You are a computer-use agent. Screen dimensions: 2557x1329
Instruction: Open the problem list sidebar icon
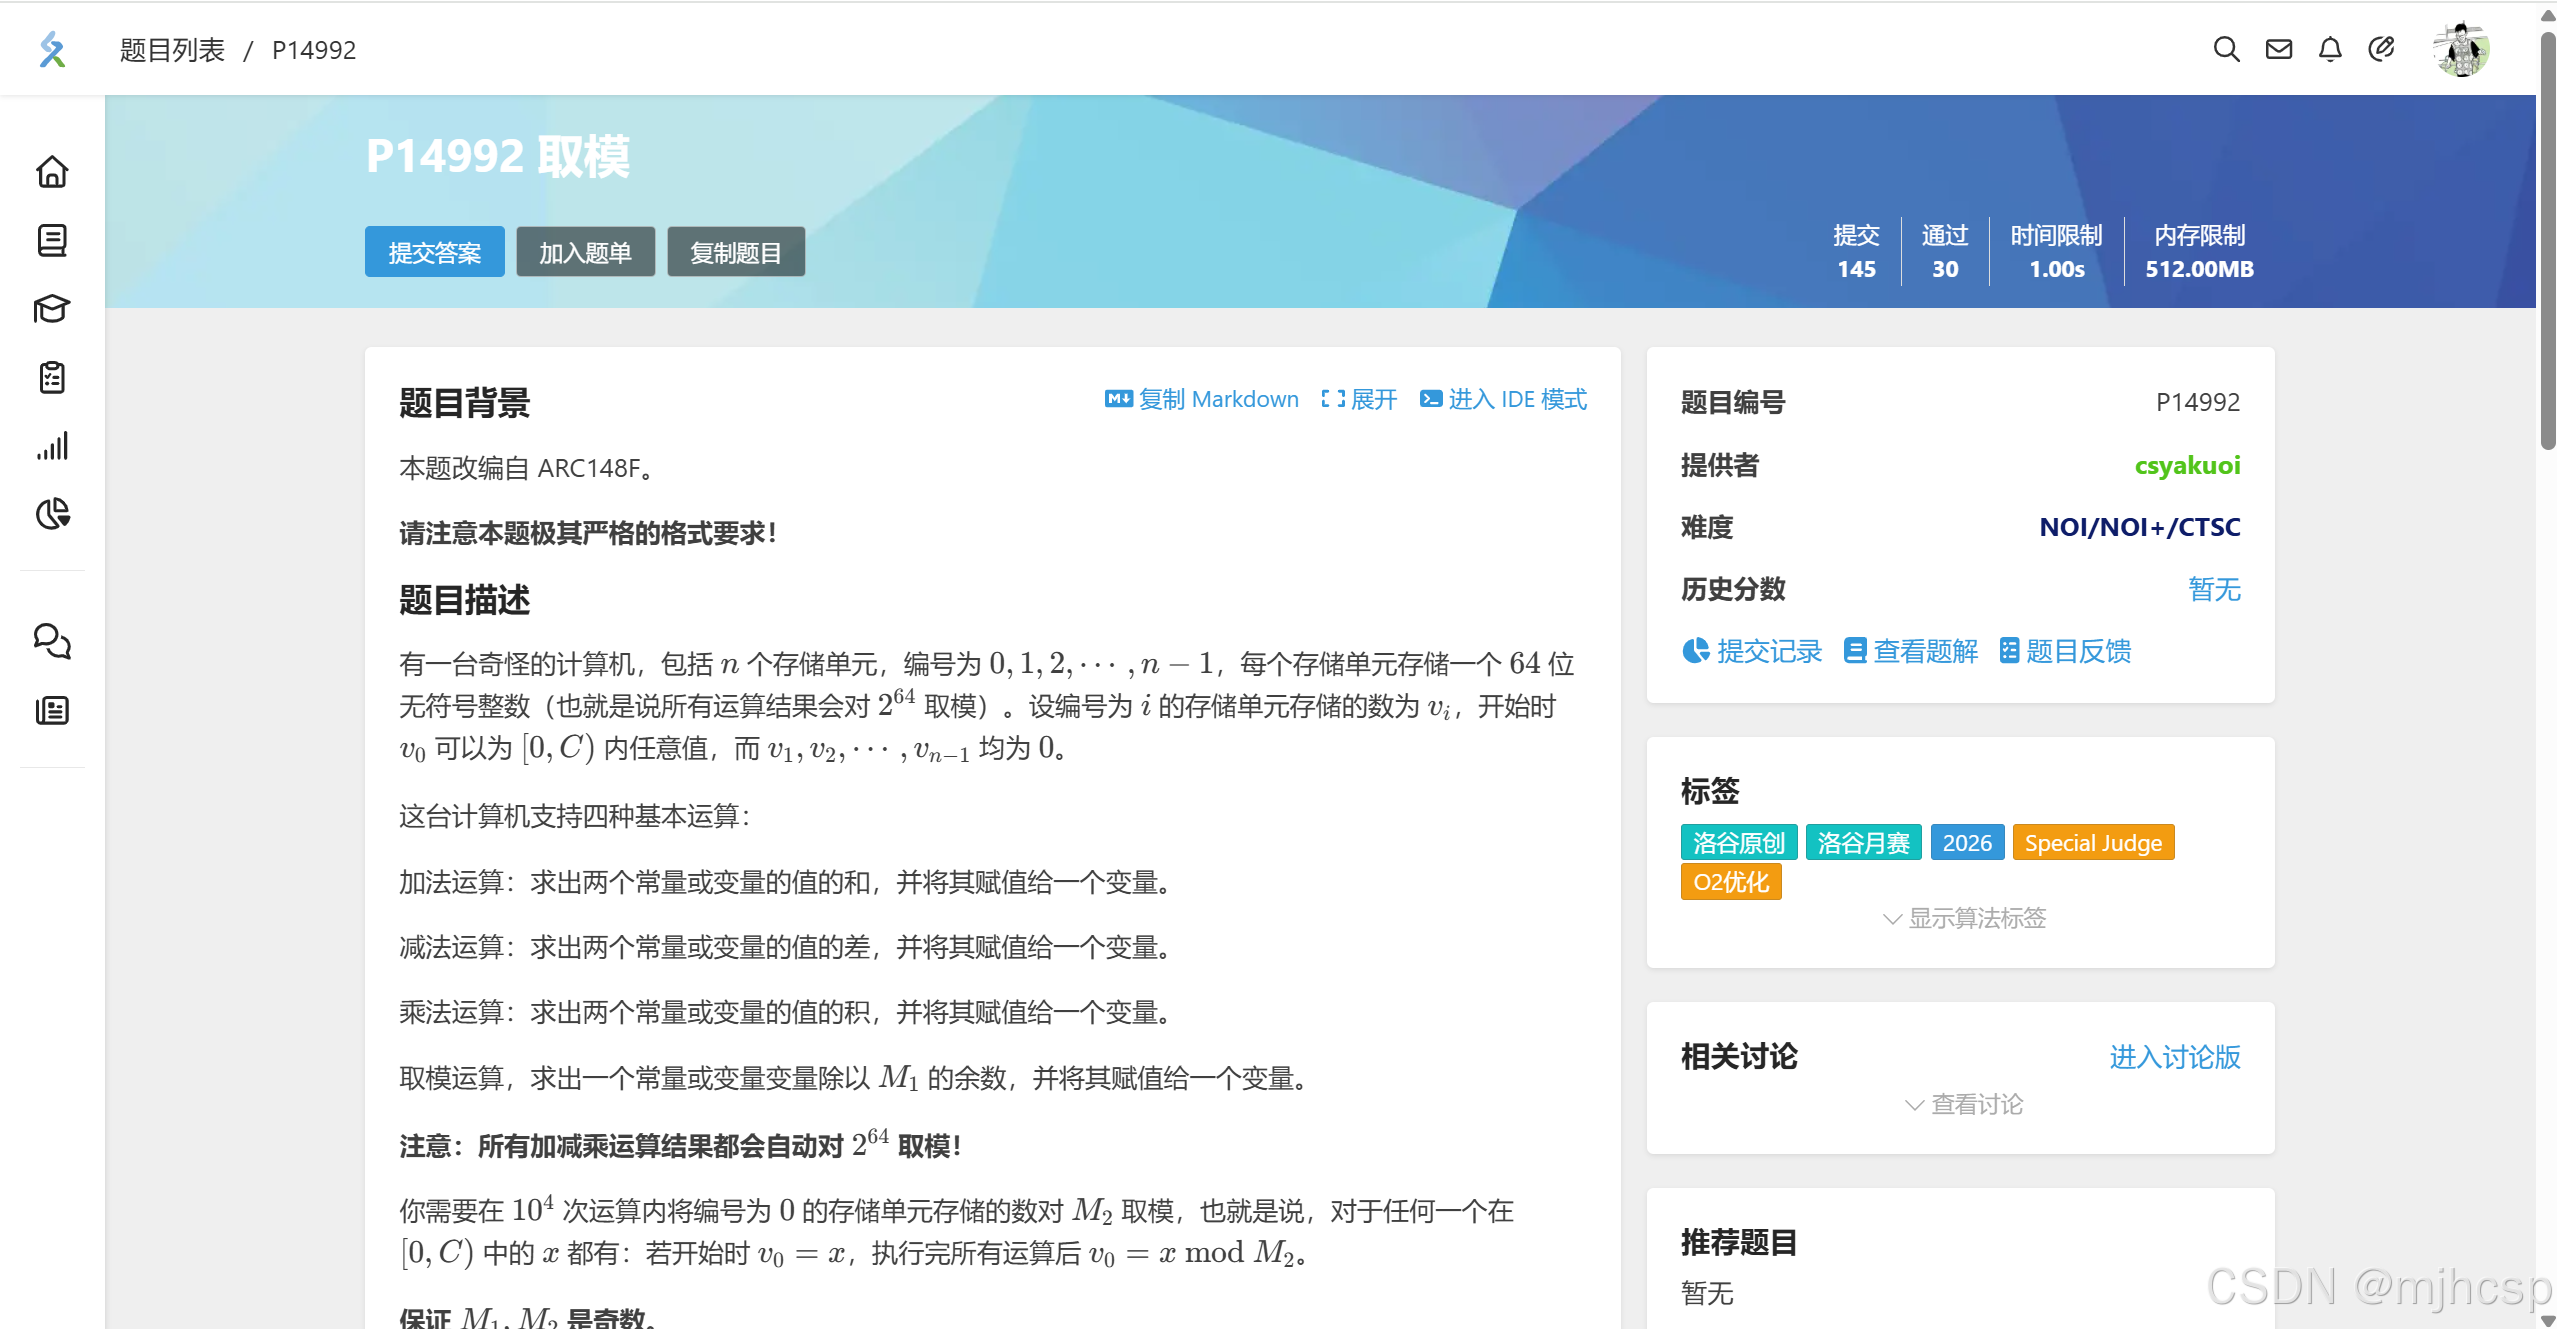pos(52,240)
